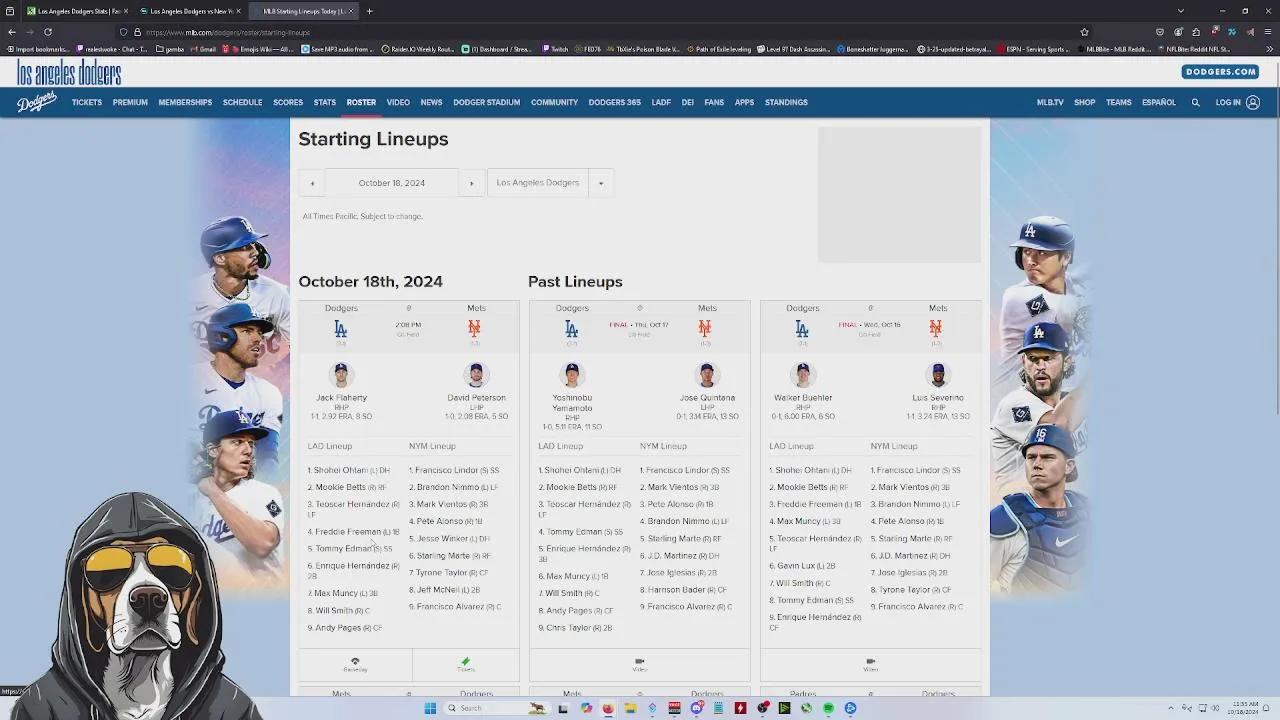Reload the page with the refresh icon
The width and height of the screenshot is (1280, 720).
coord(47,32)
